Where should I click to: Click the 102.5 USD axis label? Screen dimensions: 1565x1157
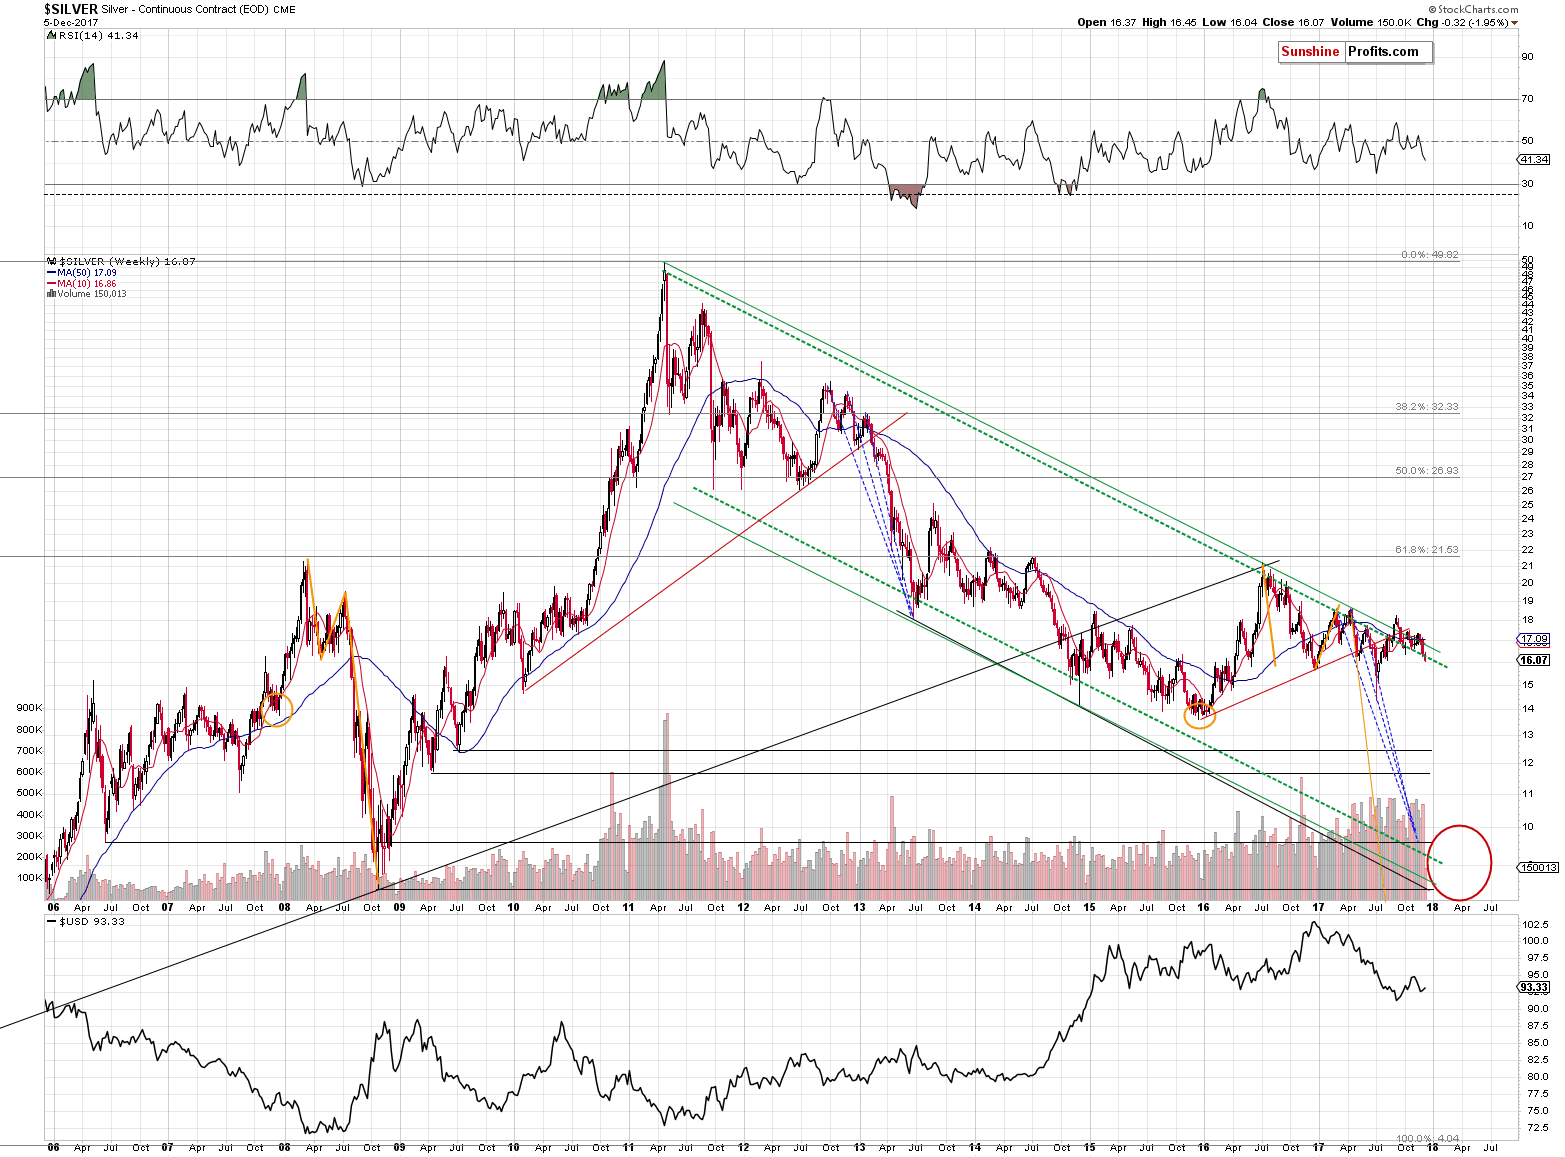click(x=1536, y=924)
